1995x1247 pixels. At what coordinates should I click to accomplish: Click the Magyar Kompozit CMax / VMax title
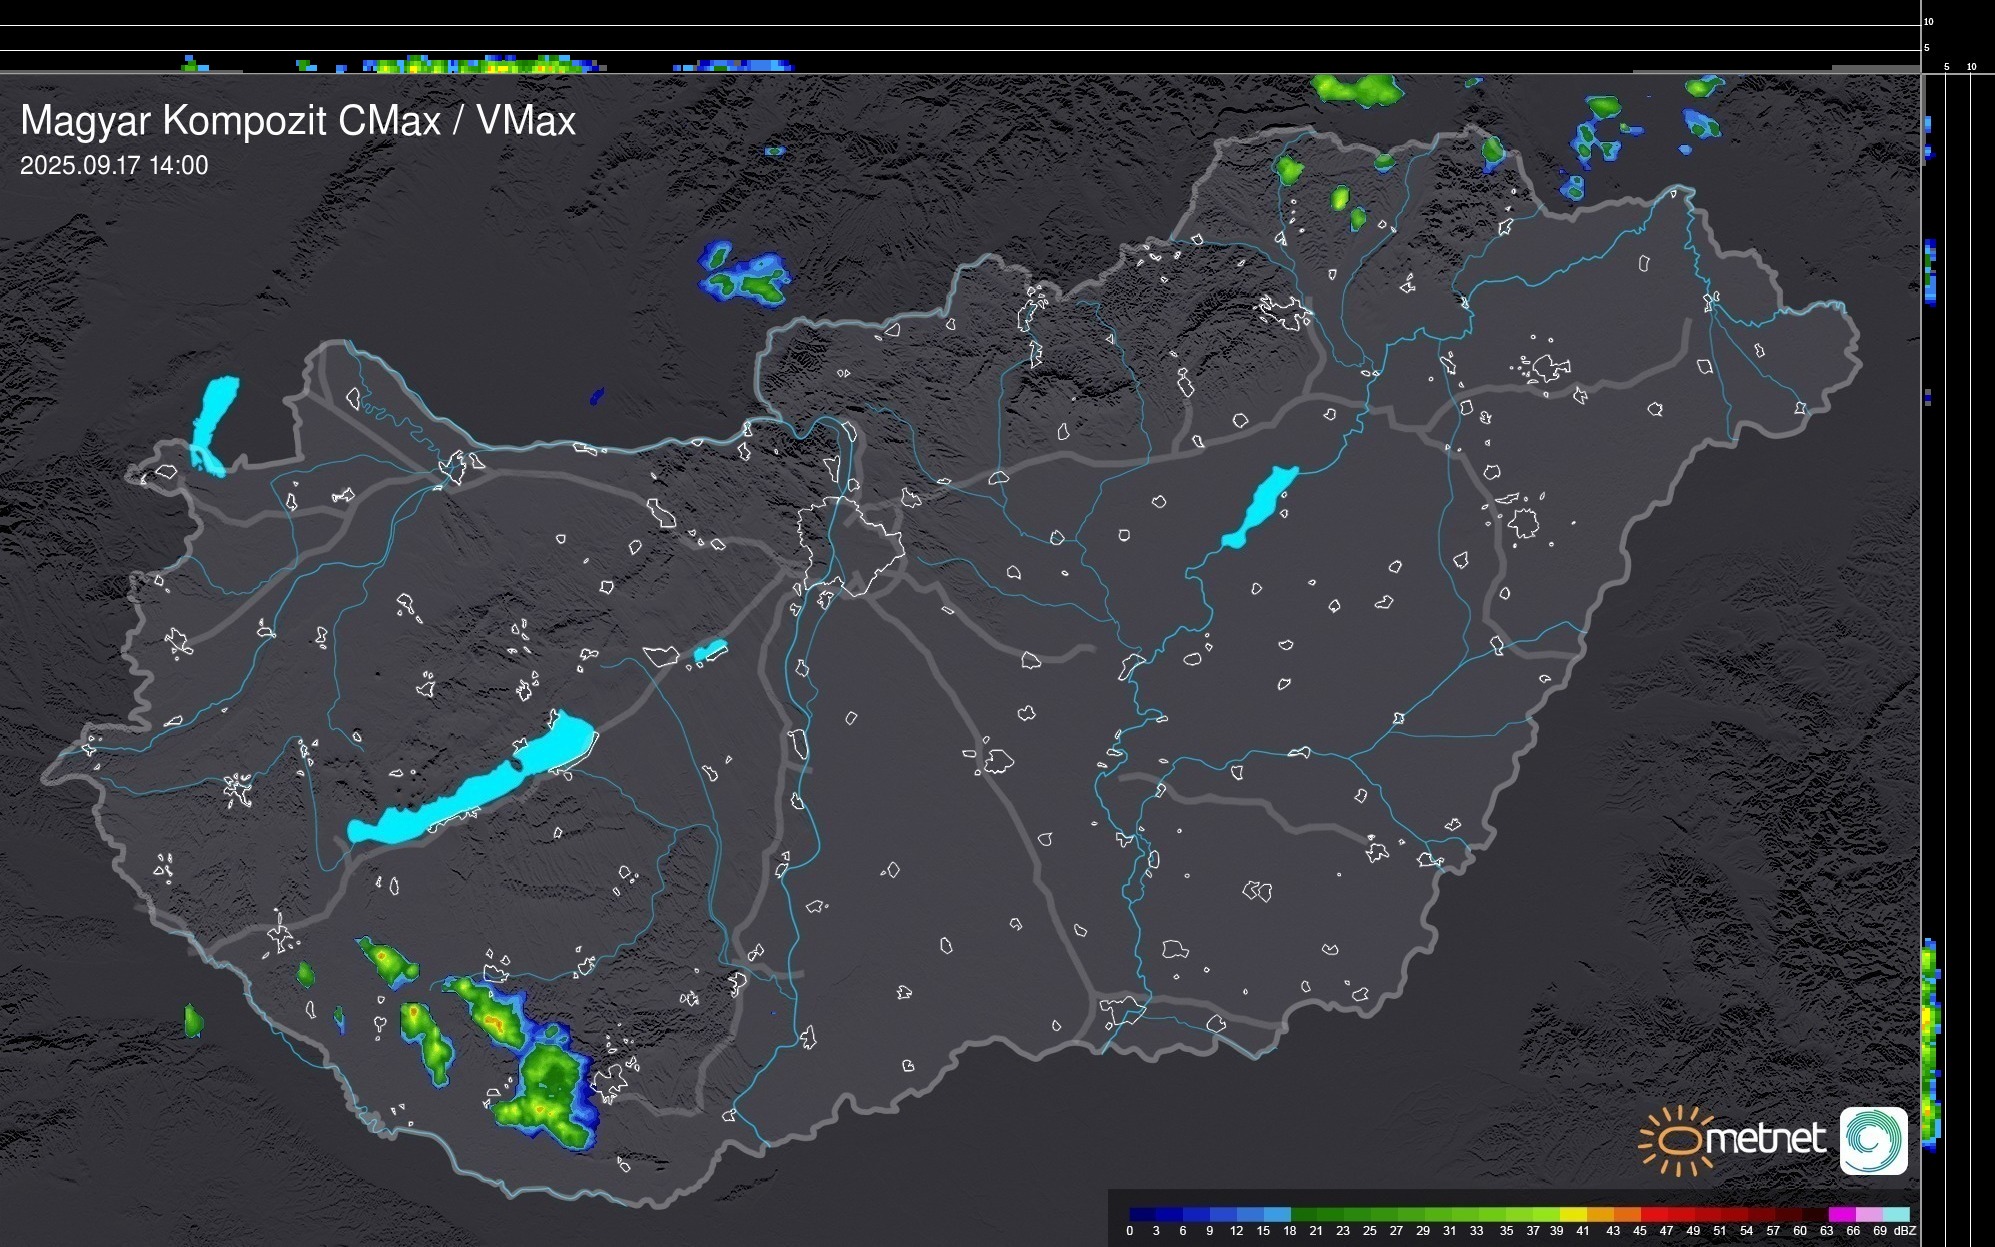coord(298,121)
